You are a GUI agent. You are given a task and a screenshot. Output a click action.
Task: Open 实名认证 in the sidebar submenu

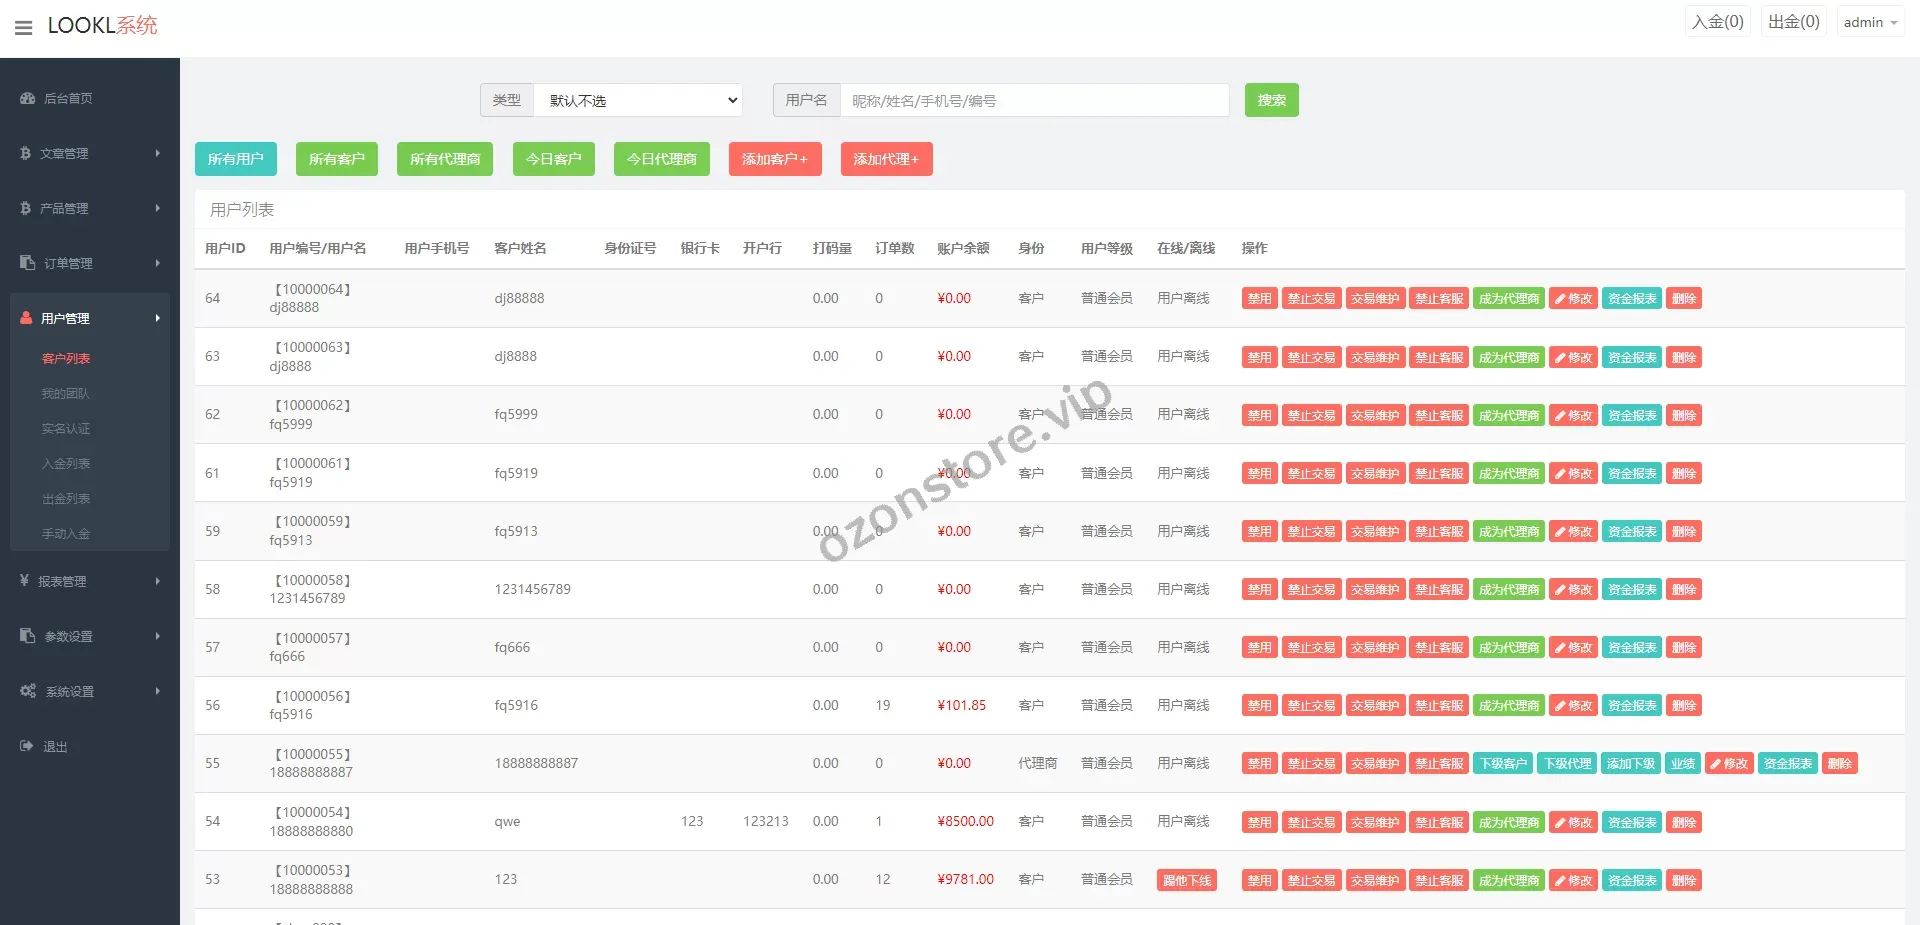click(x=66, y=428)
